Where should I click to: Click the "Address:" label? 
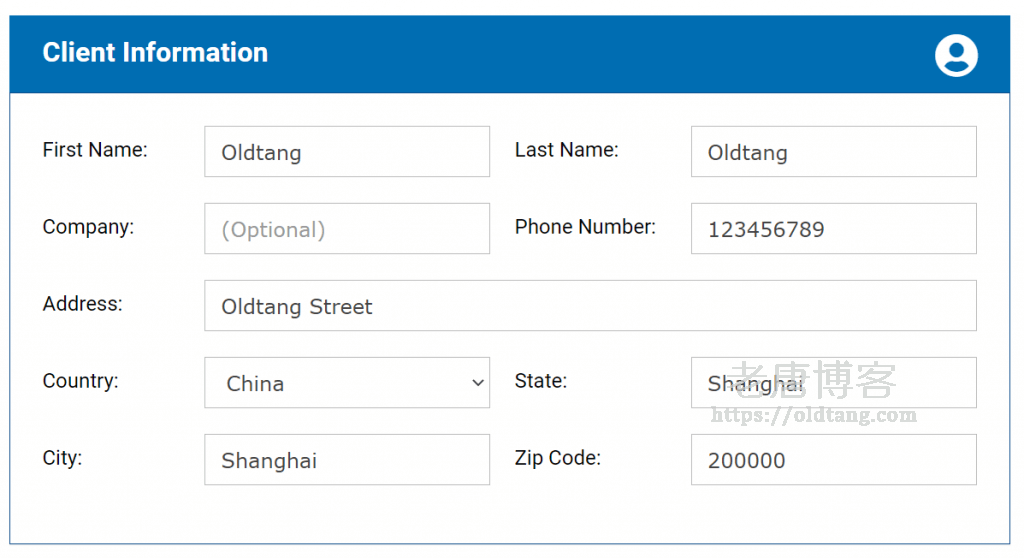coord(82,304)
